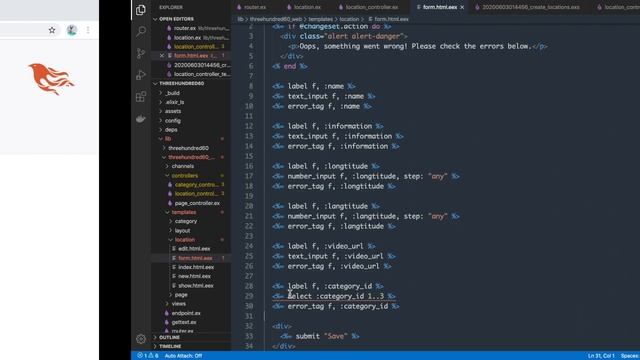The image size is (640, 360).
Task: Close the form.html.eex editor tab
Action: pyautogui.click(x=462, y=7)
